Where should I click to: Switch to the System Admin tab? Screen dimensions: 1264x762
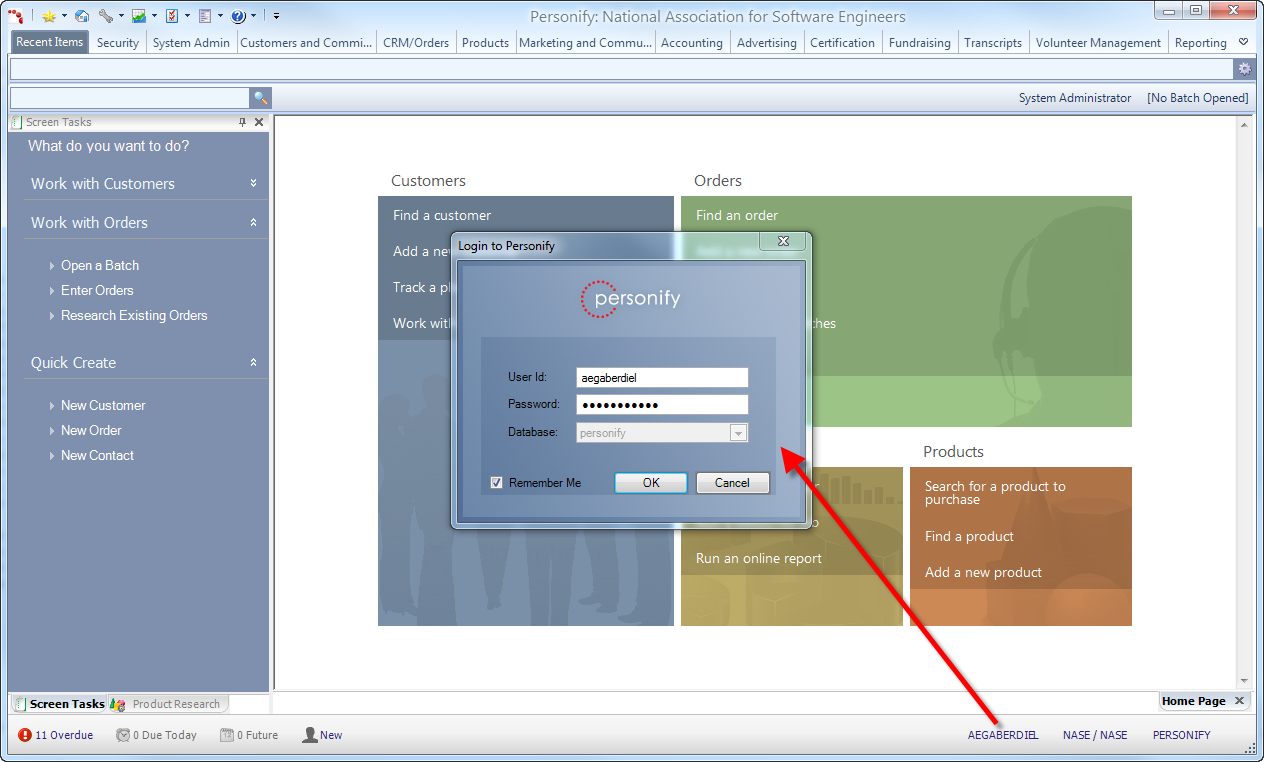pyautogui.click(x=191, y=43)
